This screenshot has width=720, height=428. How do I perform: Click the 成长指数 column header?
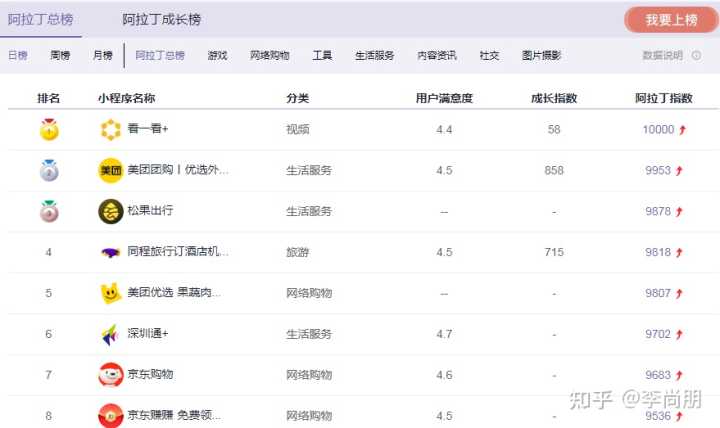pyautogui.click(x=554, y=98)
